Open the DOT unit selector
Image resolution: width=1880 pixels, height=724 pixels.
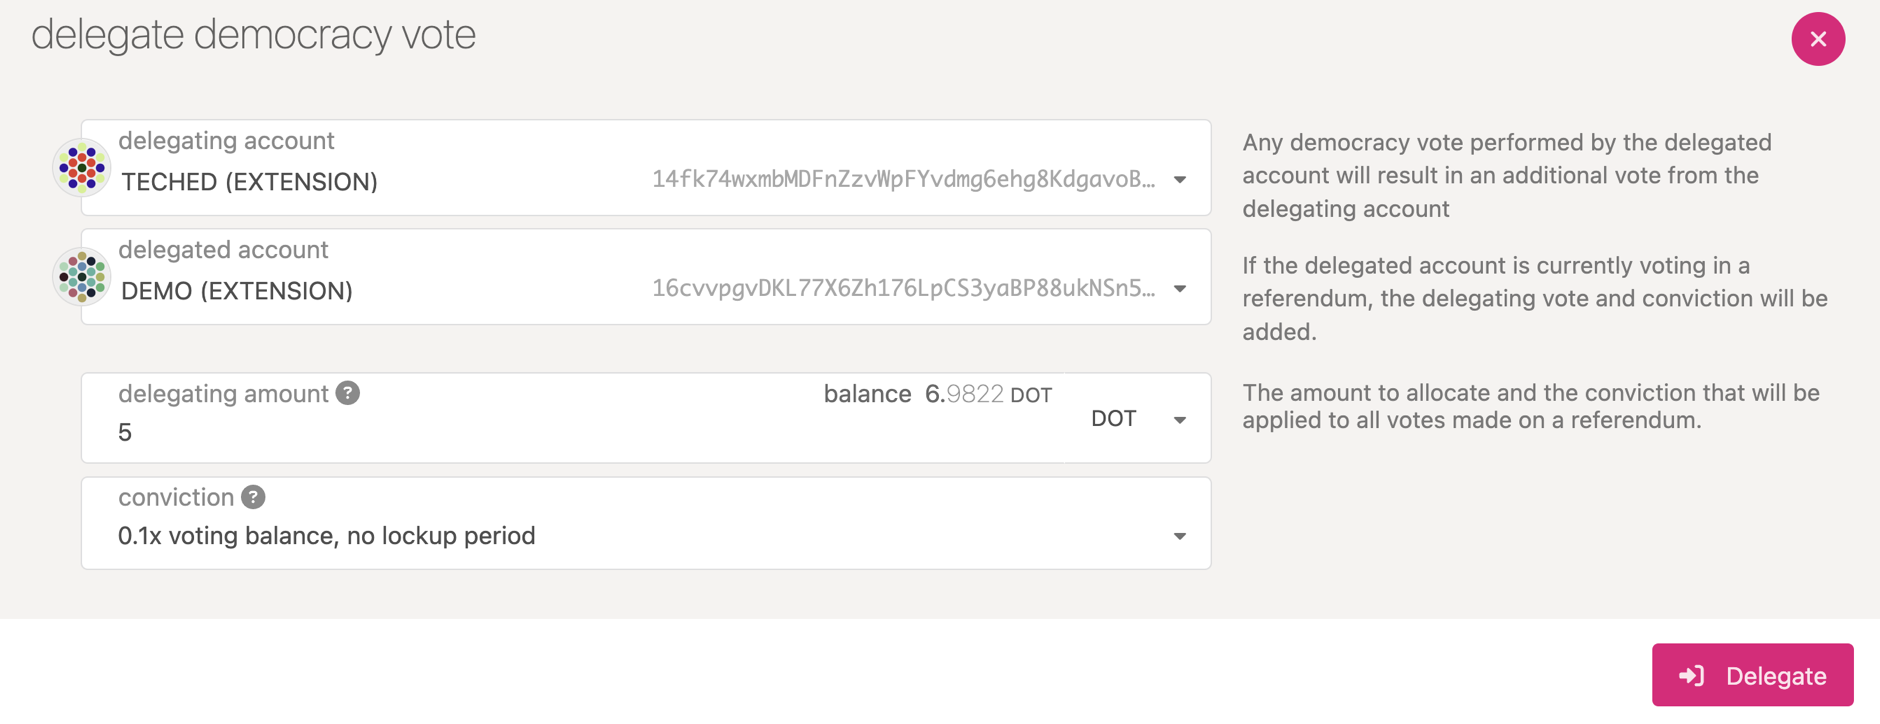1138,419
